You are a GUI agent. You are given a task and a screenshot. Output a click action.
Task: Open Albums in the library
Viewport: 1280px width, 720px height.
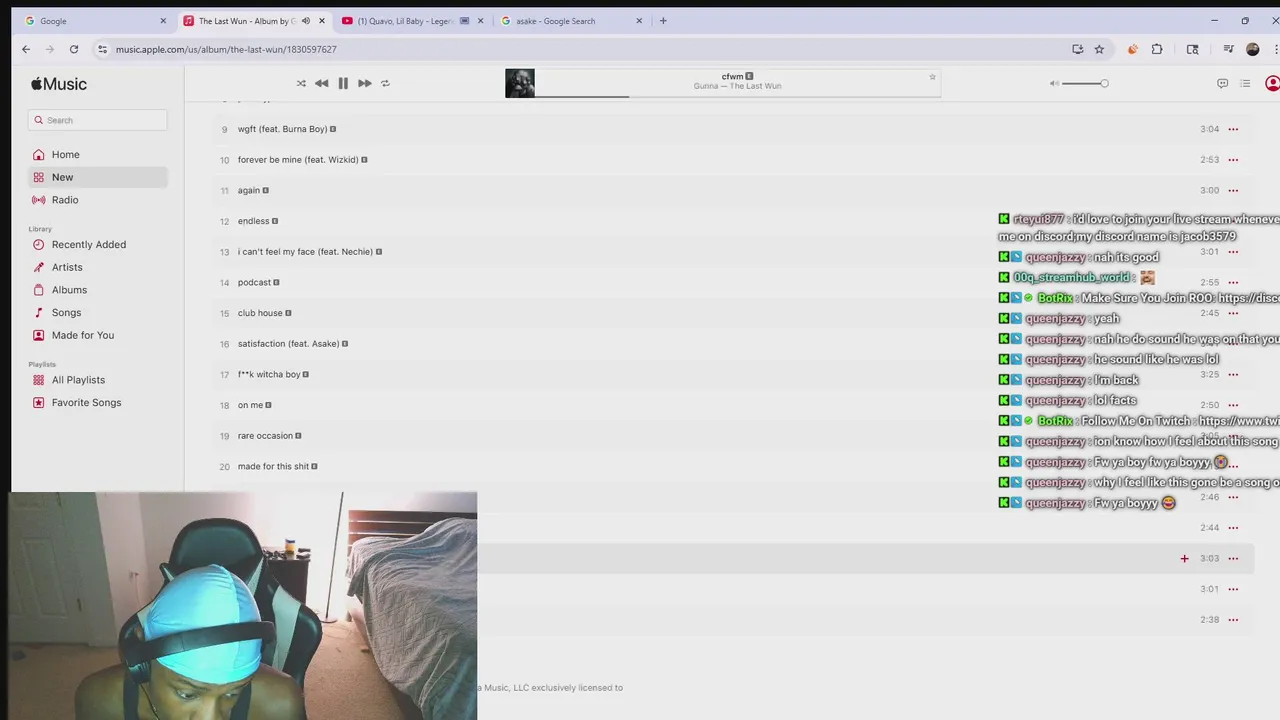tap(98, 290)
